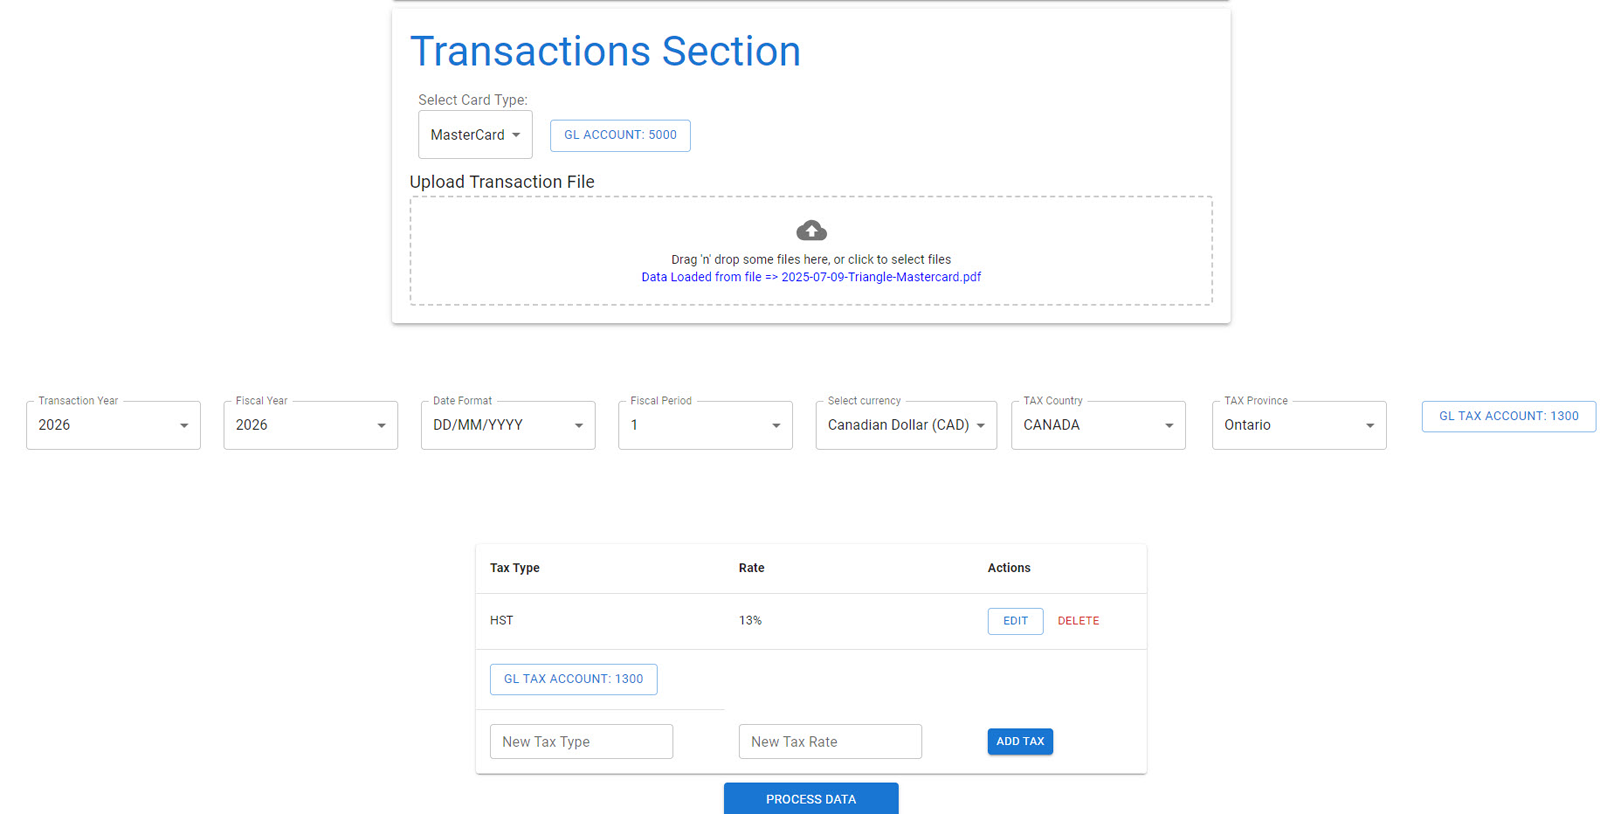Image resolution: width=1600 pixels, height=814 pixels.
Task: Click the GL TAX ACCOUNT: 1300 chip in tax table
Action: click(x=573, y=679)
